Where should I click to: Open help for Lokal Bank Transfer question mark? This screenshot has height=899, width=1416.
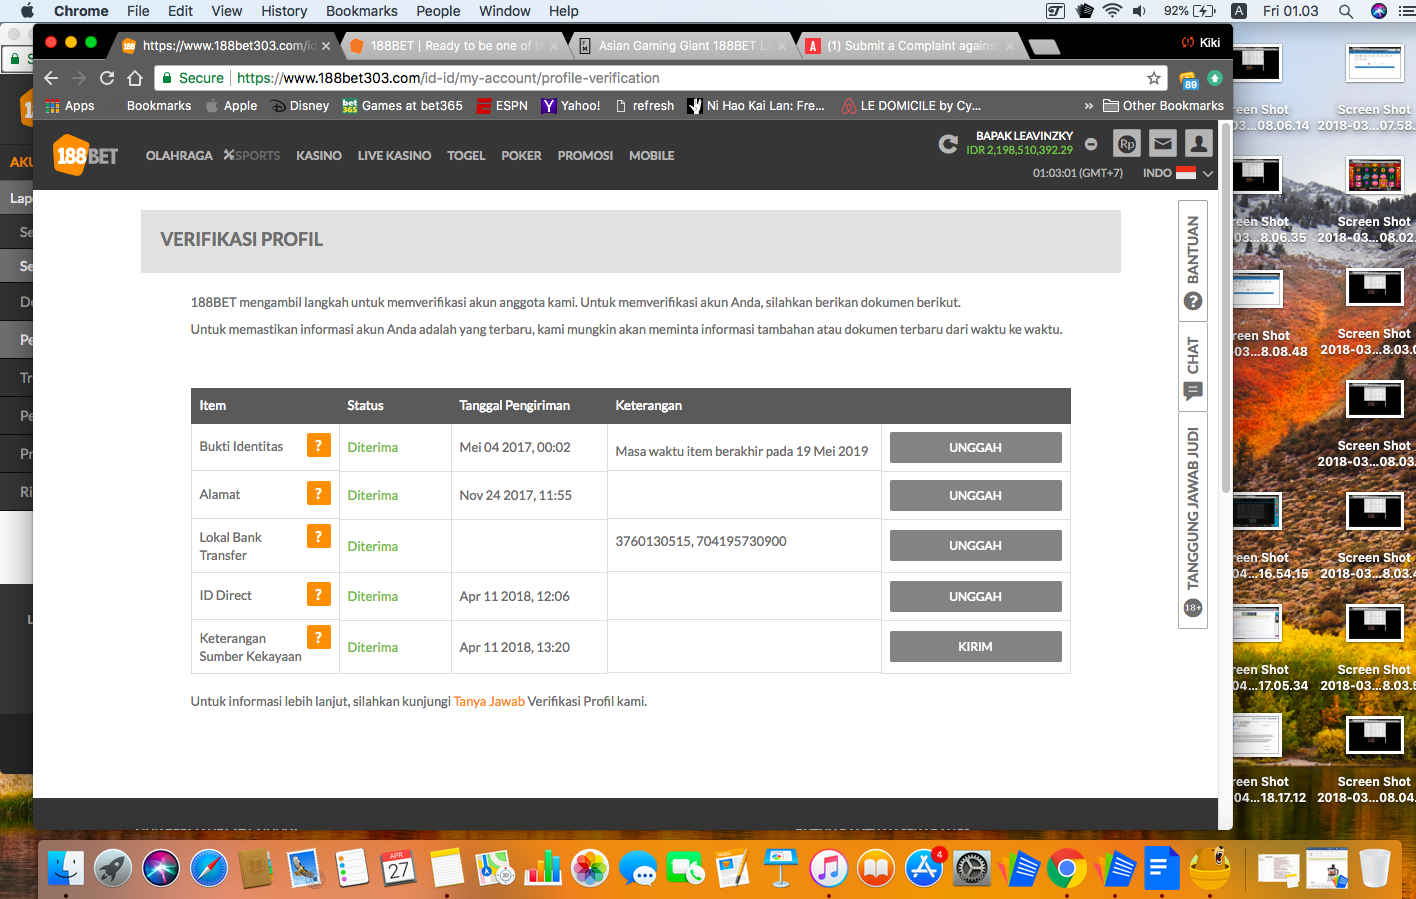pos(318,537)
